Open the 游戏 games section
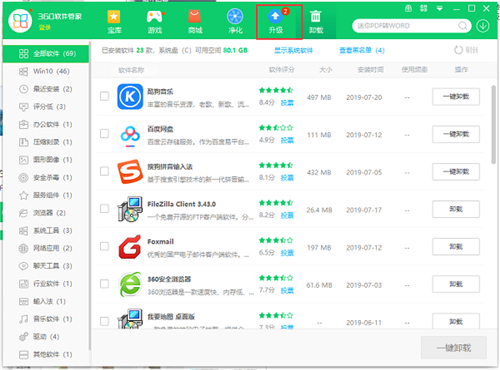The width and height of the screenshot is (500, 370). [155, 22]
